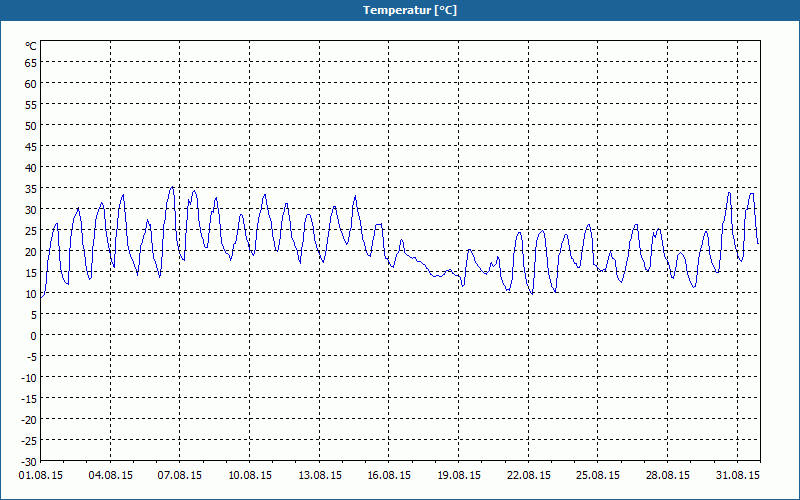Click the 25 y-axis label
The image size is (800, 500).
pyautogui.click(x=31, y=231)
